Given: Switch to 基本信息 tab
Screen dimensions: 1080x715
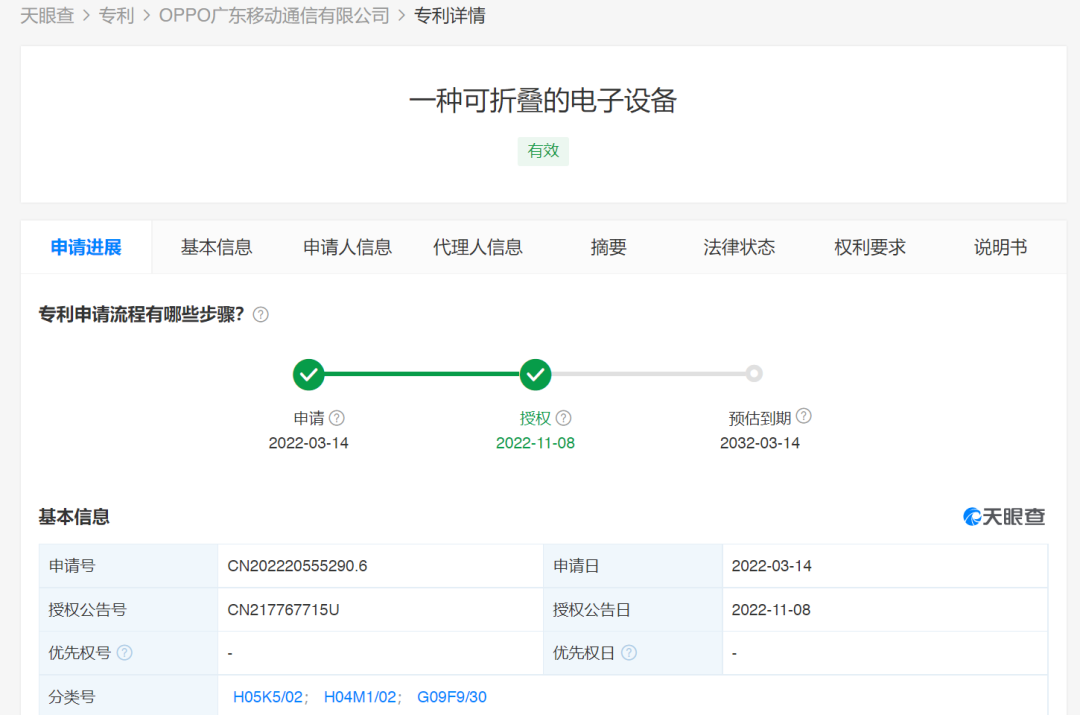Looking at the screenshot, I should pos(216,247).
